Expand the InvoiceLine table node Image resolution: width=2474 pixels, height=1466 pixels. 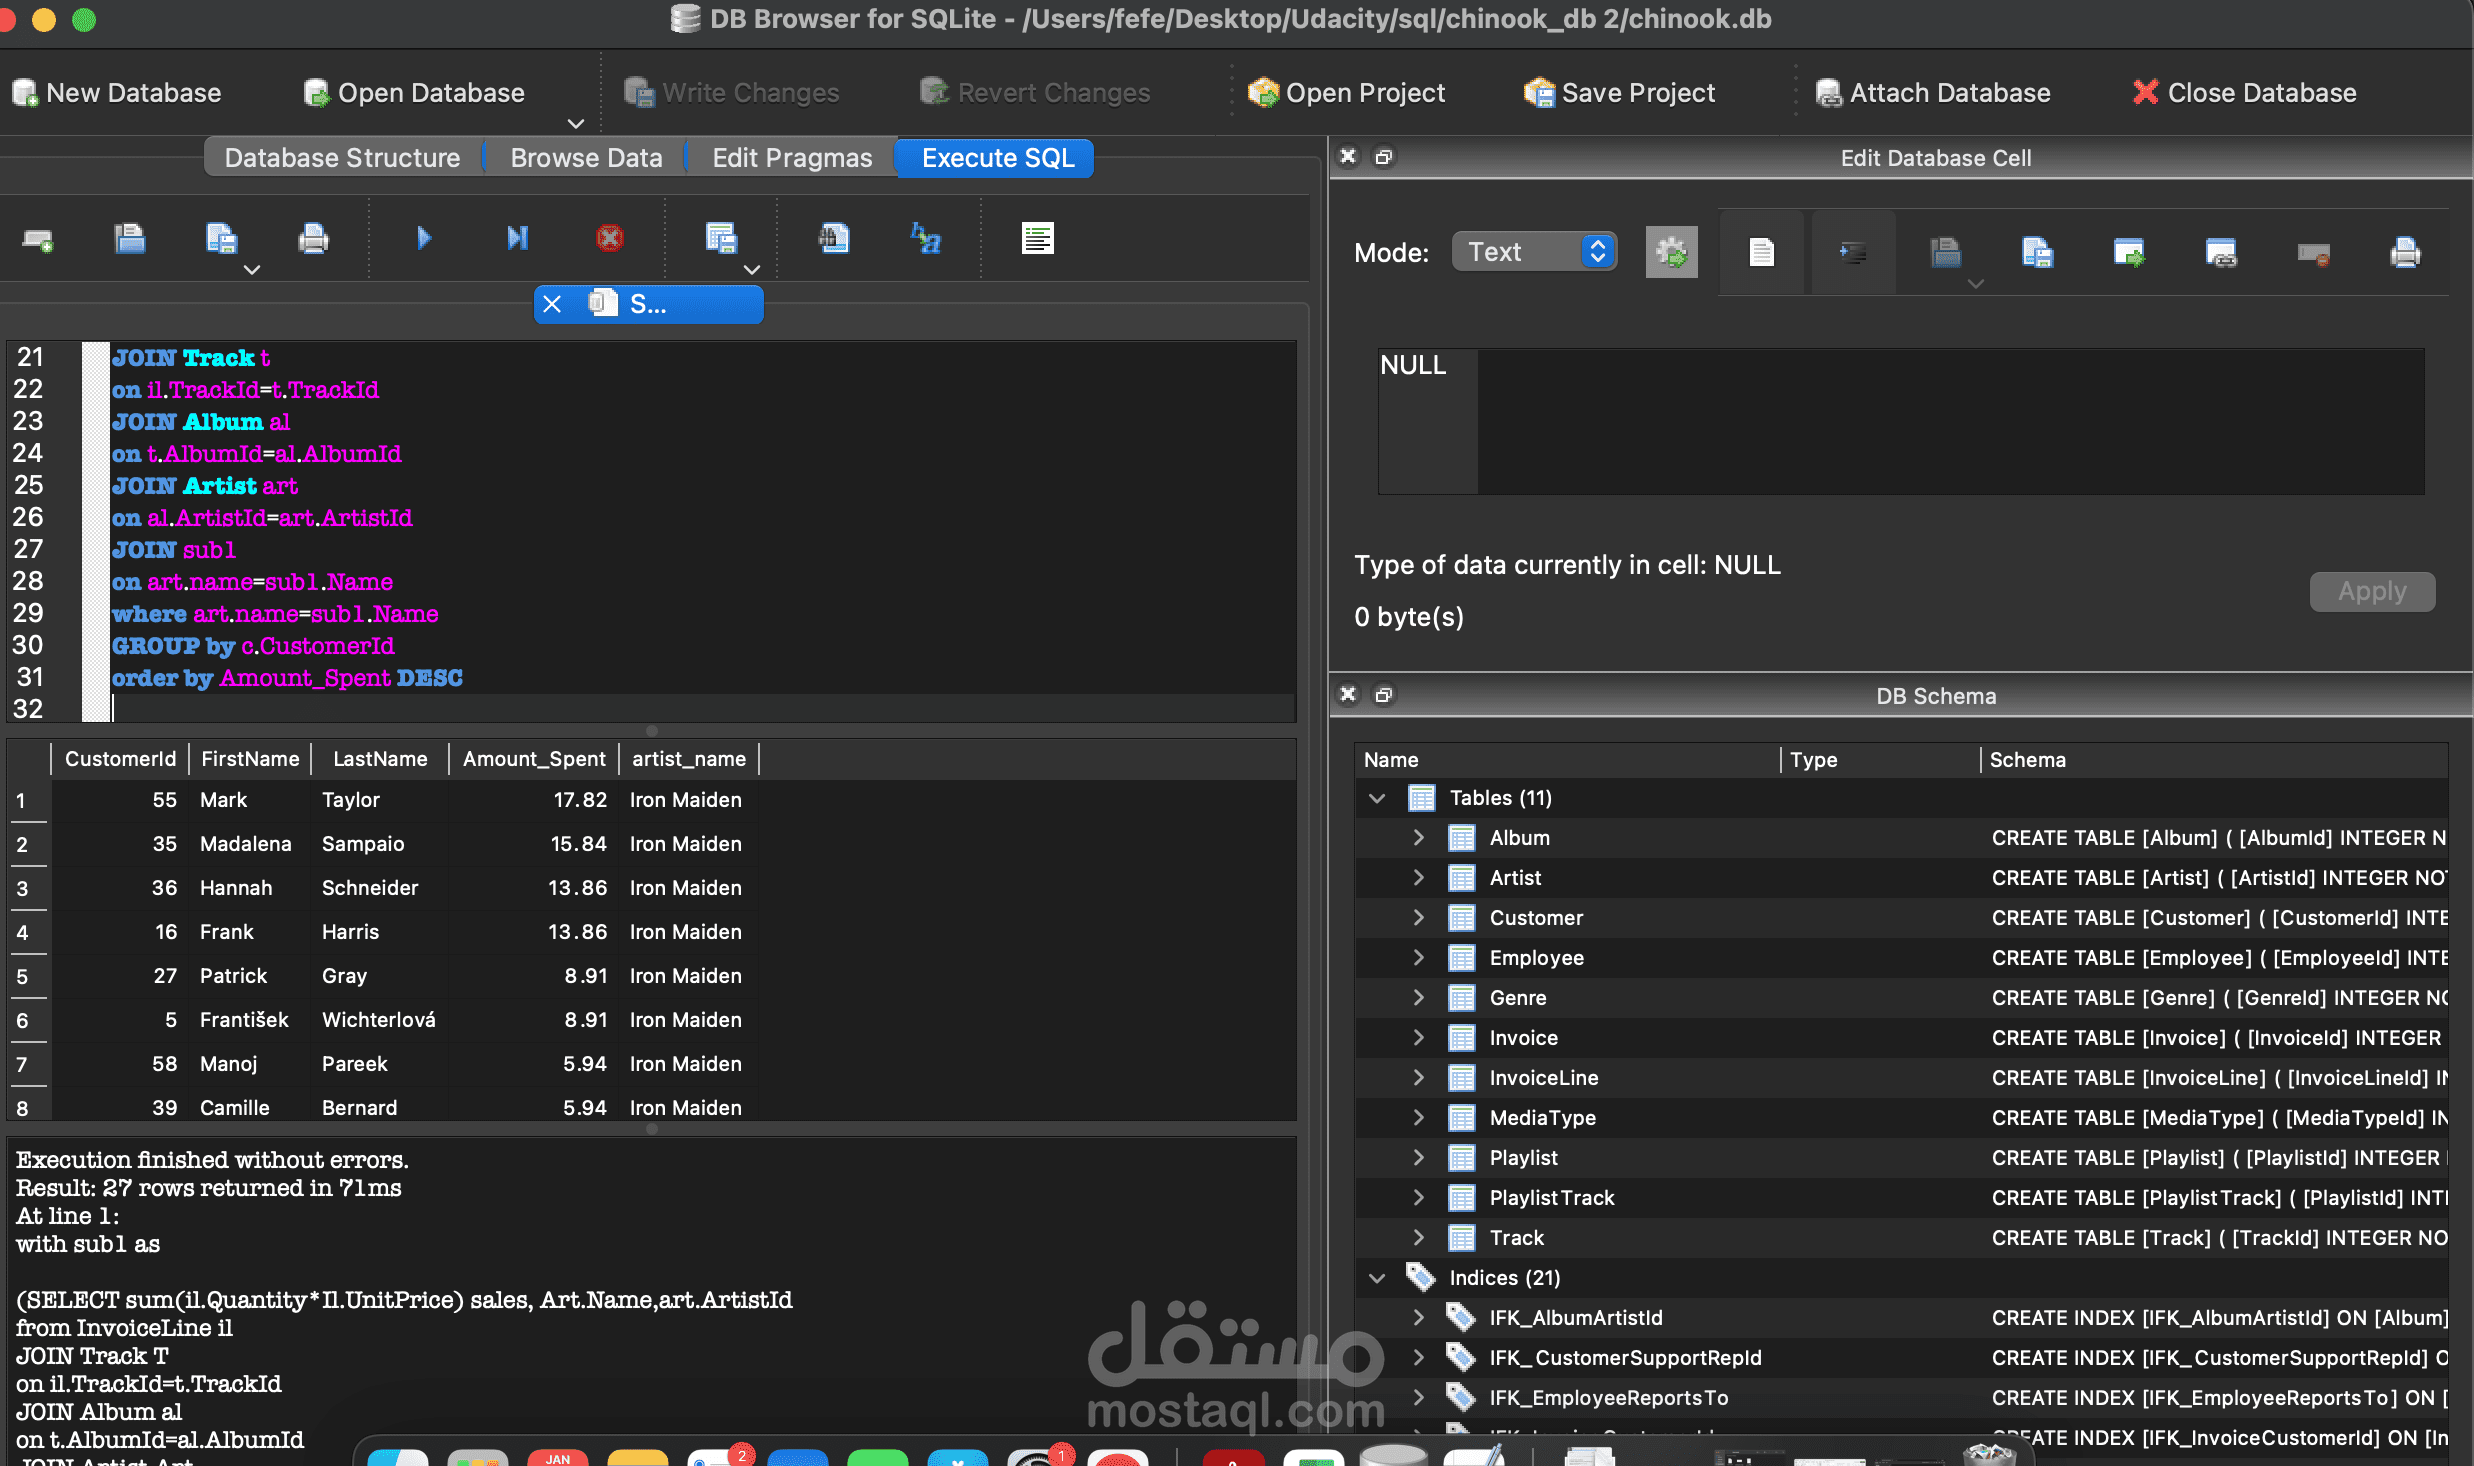pos(1417,1078)
